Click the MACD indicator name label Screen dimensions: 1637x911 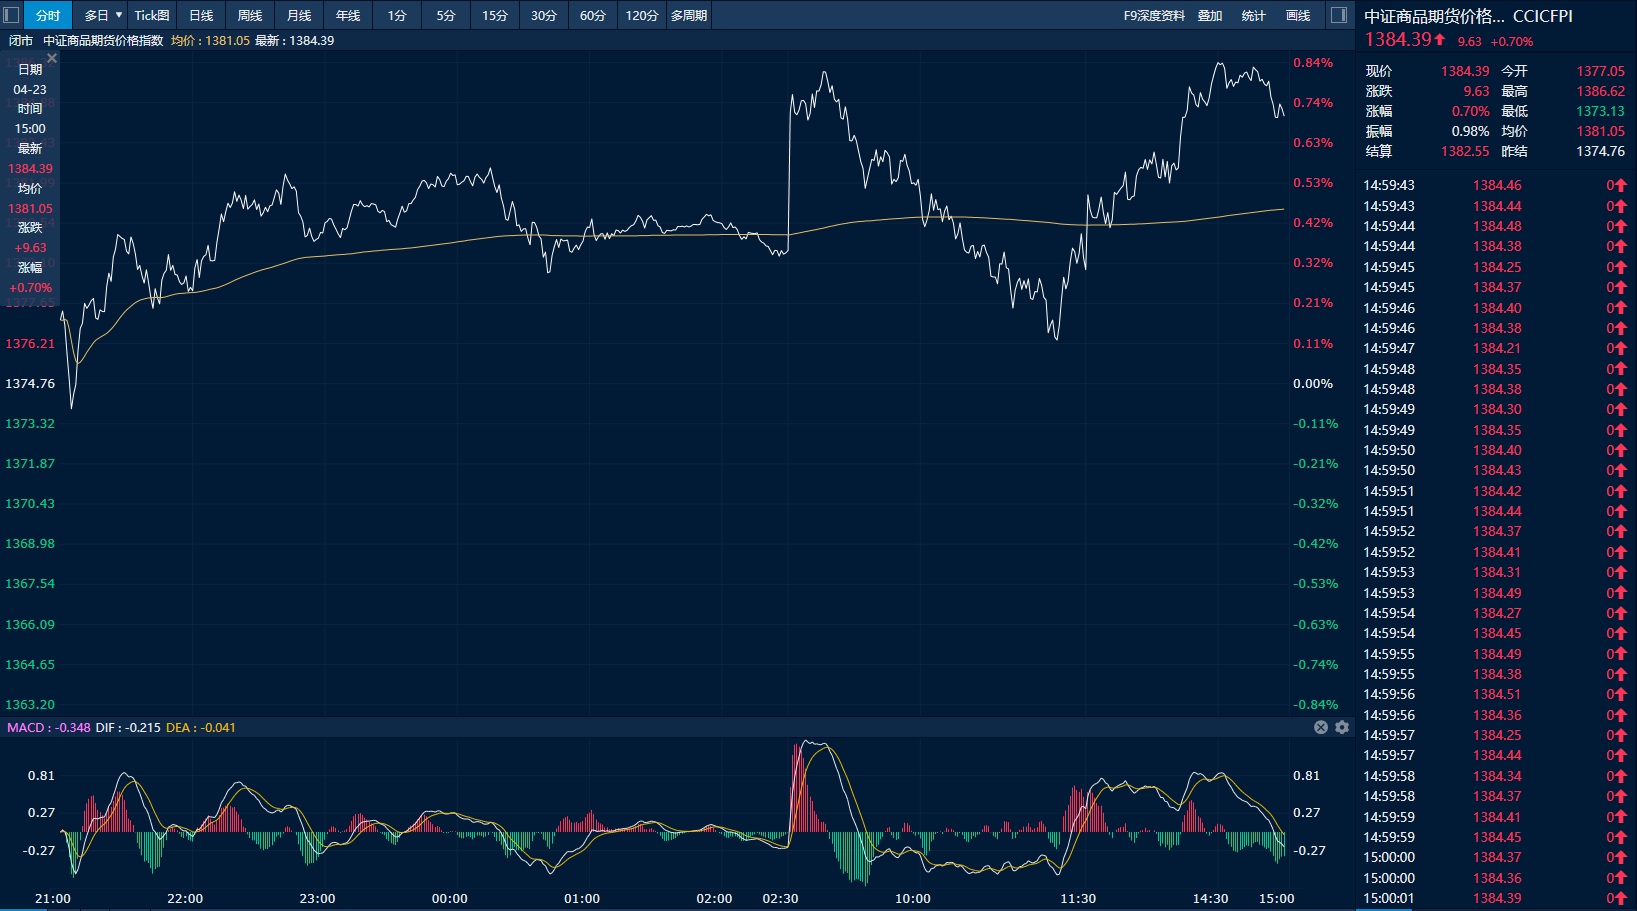[x=25, y=727]
